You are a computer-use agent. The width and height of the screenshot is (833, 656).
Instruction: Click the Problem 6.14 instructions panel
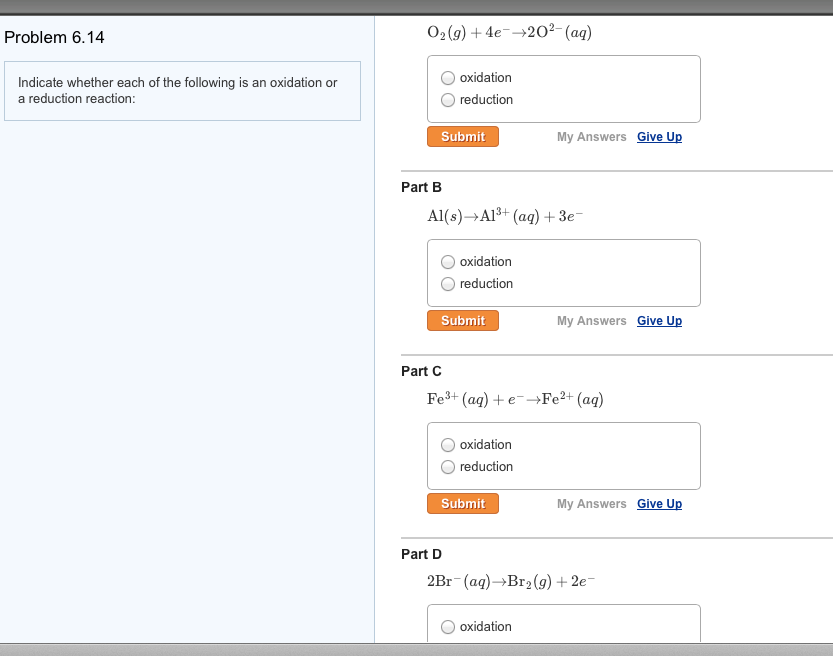point(183,91)
